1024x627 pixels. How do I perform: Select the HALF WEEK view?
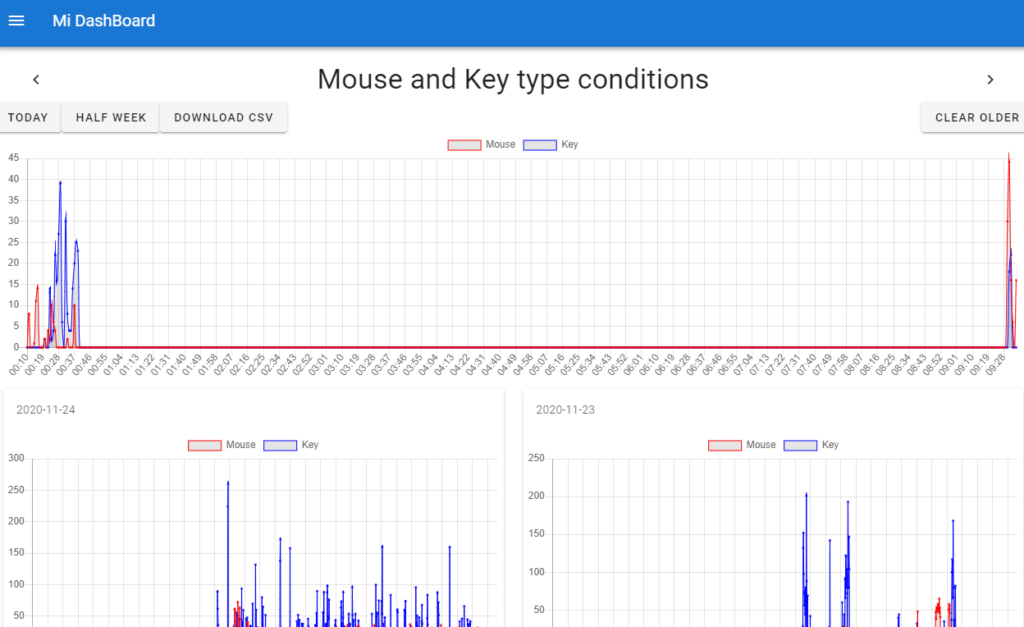click(111, 118)
